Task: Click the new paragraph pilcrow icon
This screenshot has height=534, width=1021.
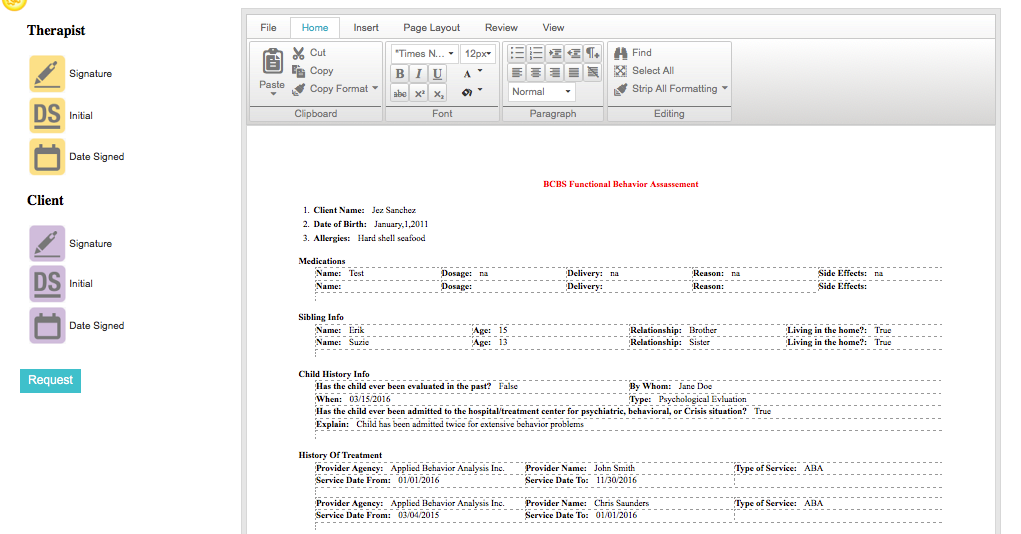Action: point(593,53)
